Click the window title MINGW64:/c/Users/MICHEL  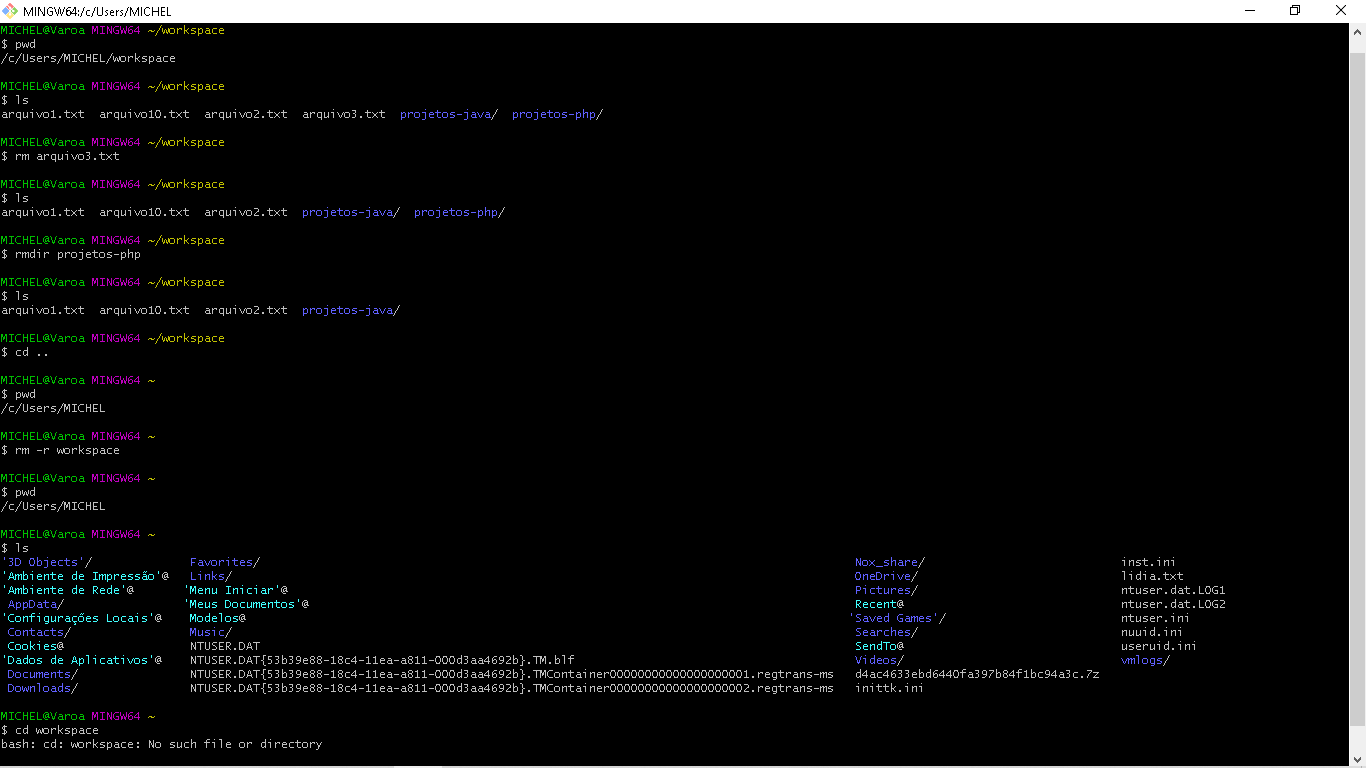97,11
